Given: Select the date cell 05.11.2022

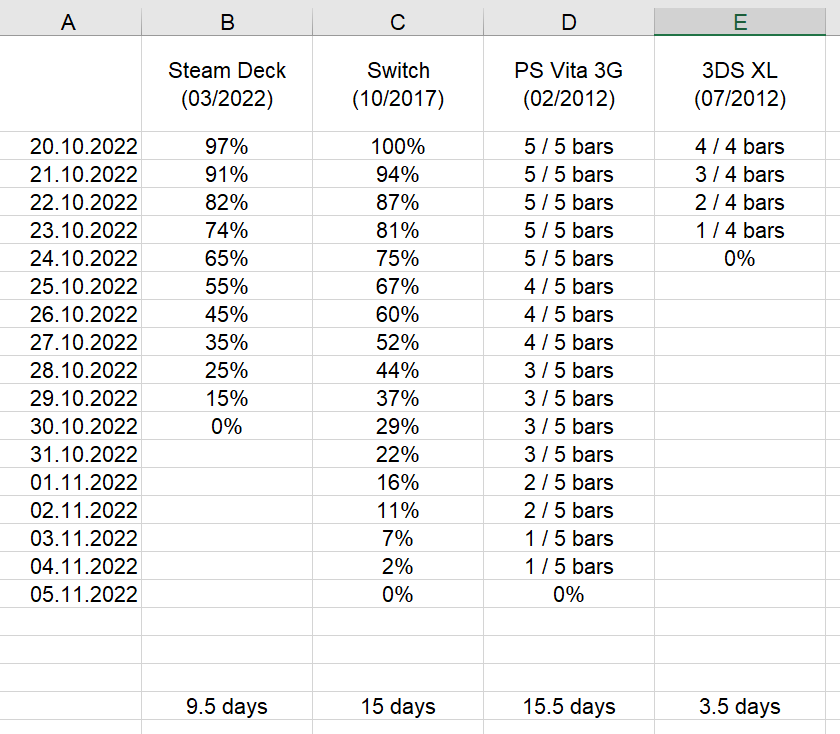Looking at the screenshot, I should point(70,594).
